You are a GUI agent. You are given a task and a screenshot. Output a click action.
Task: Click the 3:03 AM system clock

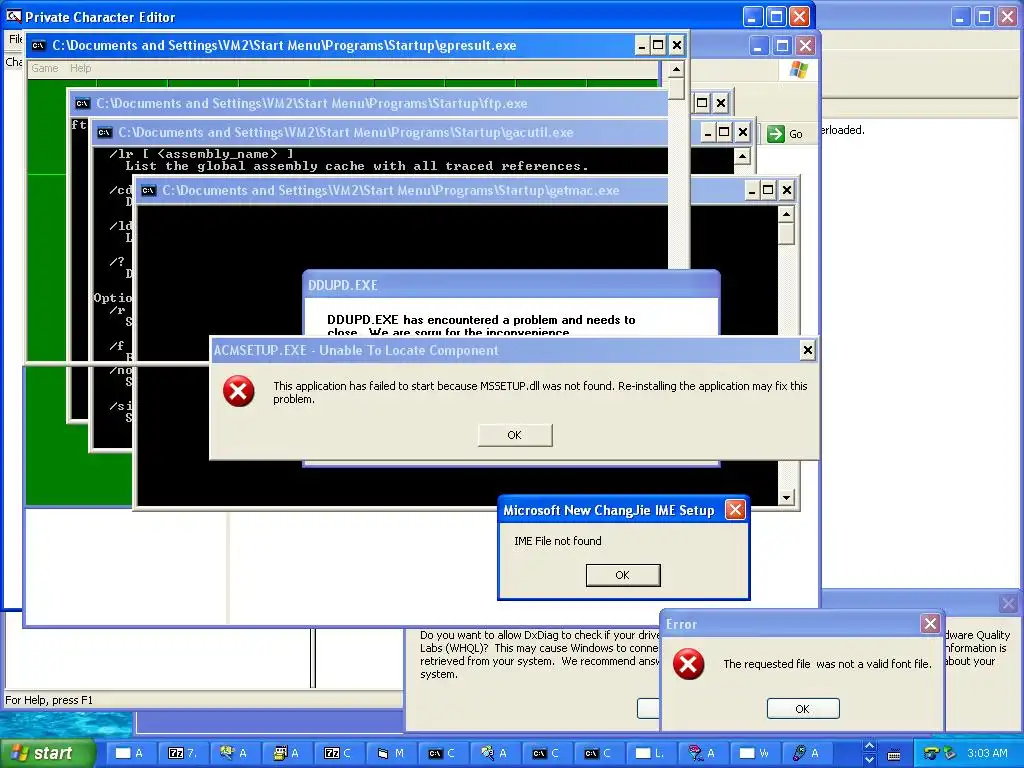click(x=987, y=753)
